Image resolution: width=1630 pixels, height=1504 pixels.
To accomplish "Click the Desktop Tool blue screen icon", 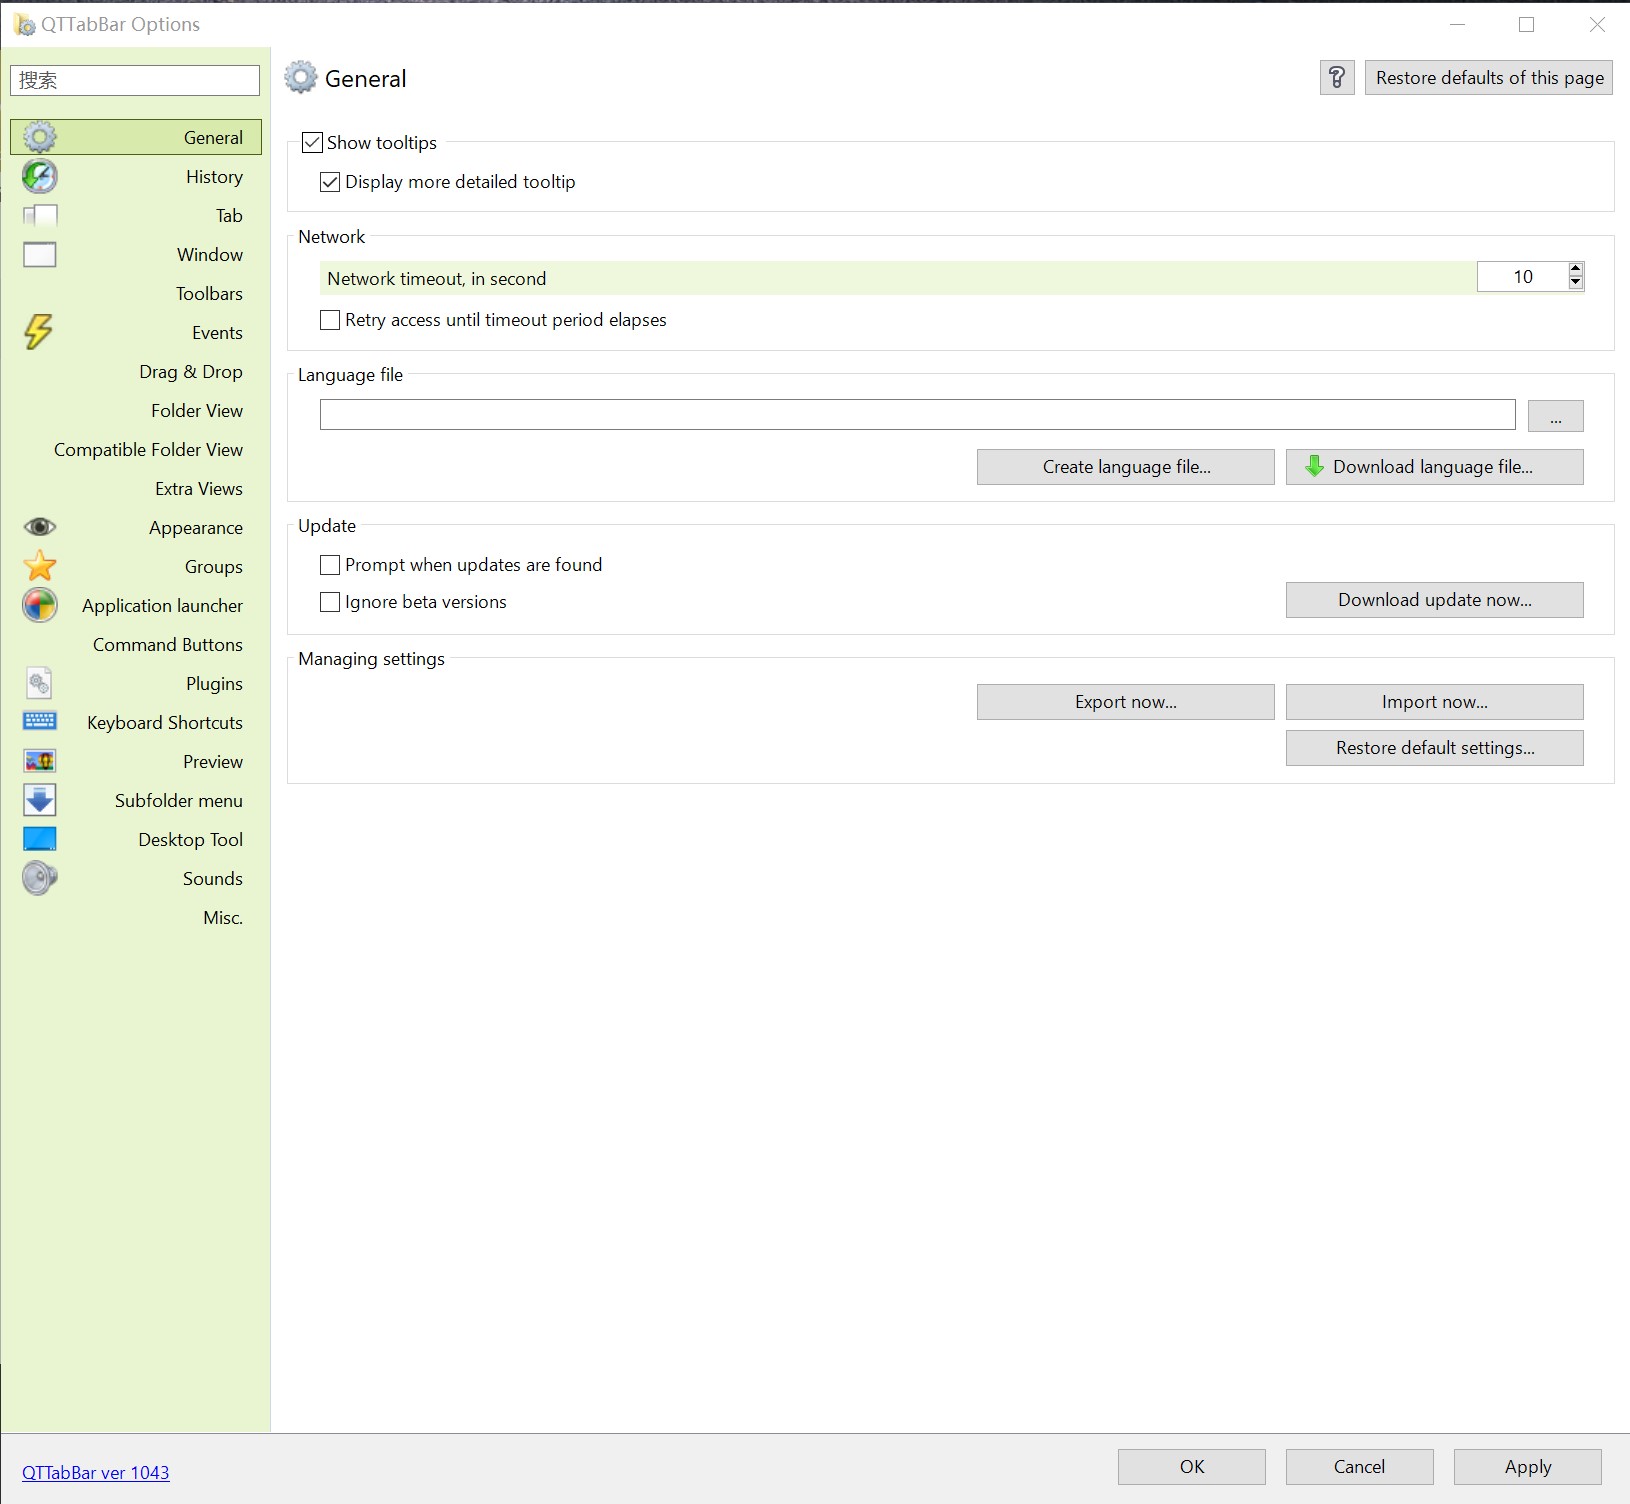I will (x=40, y=839).
